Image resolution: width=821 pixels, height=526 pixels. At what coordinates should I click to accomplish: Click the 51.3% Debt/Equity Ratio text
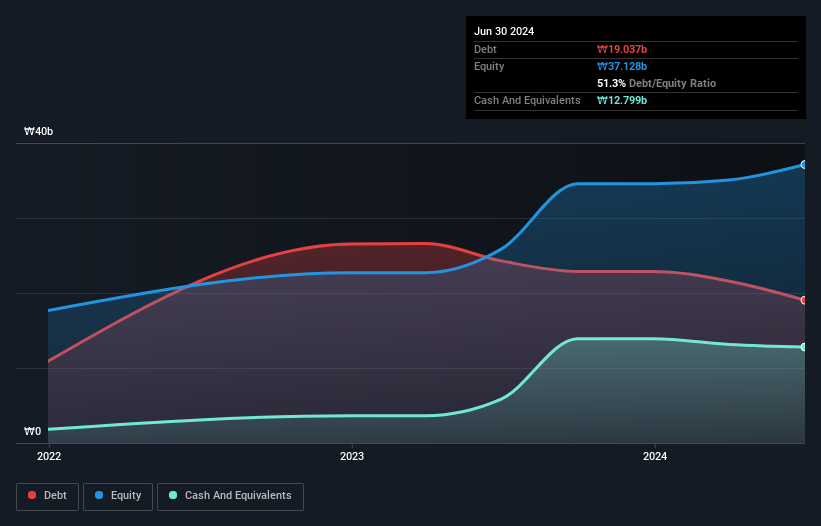click(657, 83)
